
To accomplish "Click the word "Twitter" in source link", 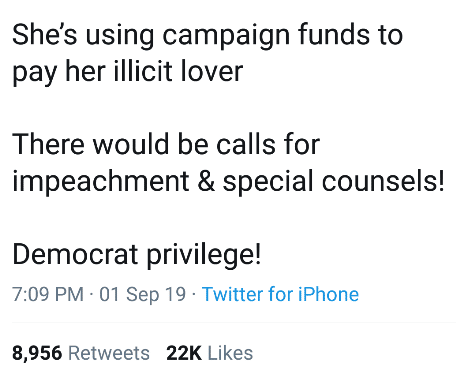I will pos(233,294).
